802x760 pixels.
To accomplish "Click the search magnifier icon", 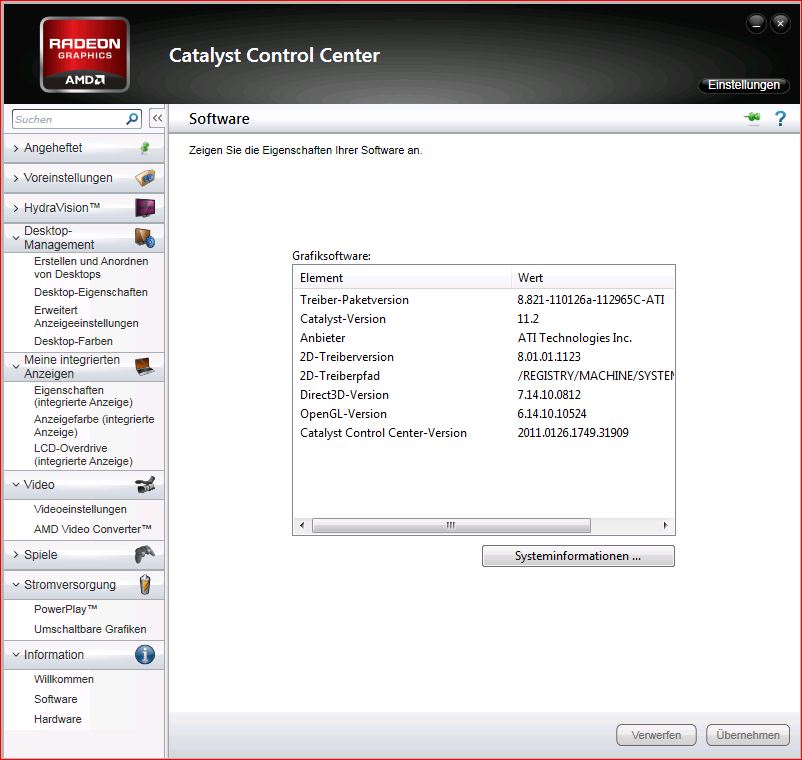I will pyautogui.click(x=131, y=119).
